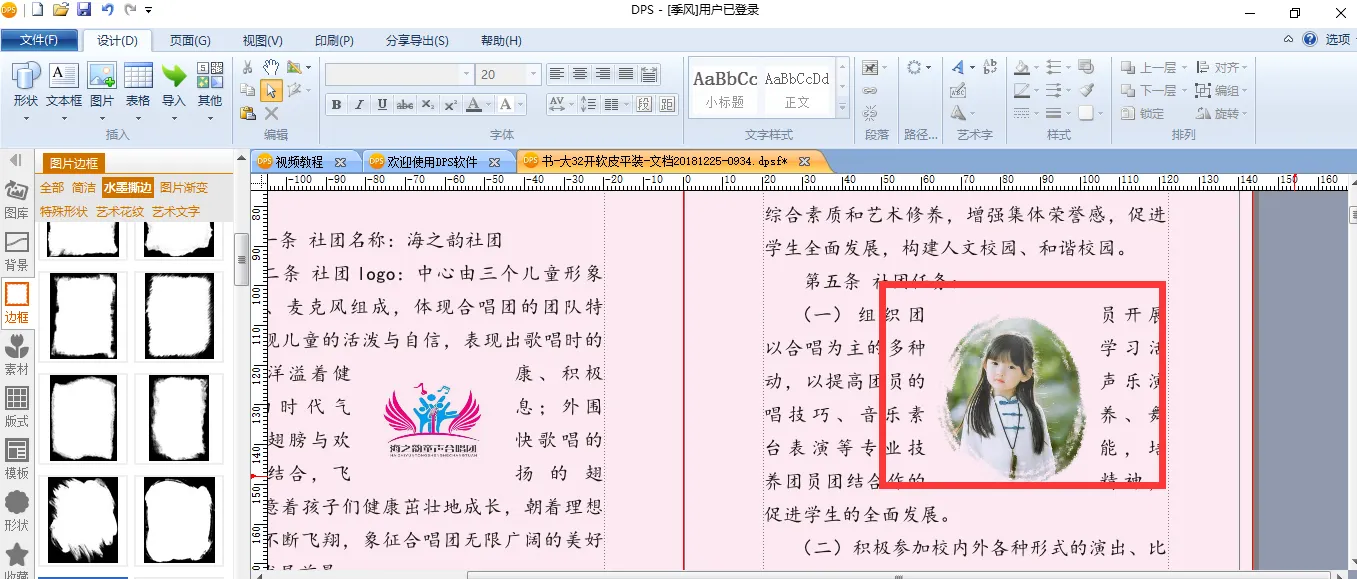
Task: Expand the 其他 insert dropdown
Action: click(x=210, y=118)
